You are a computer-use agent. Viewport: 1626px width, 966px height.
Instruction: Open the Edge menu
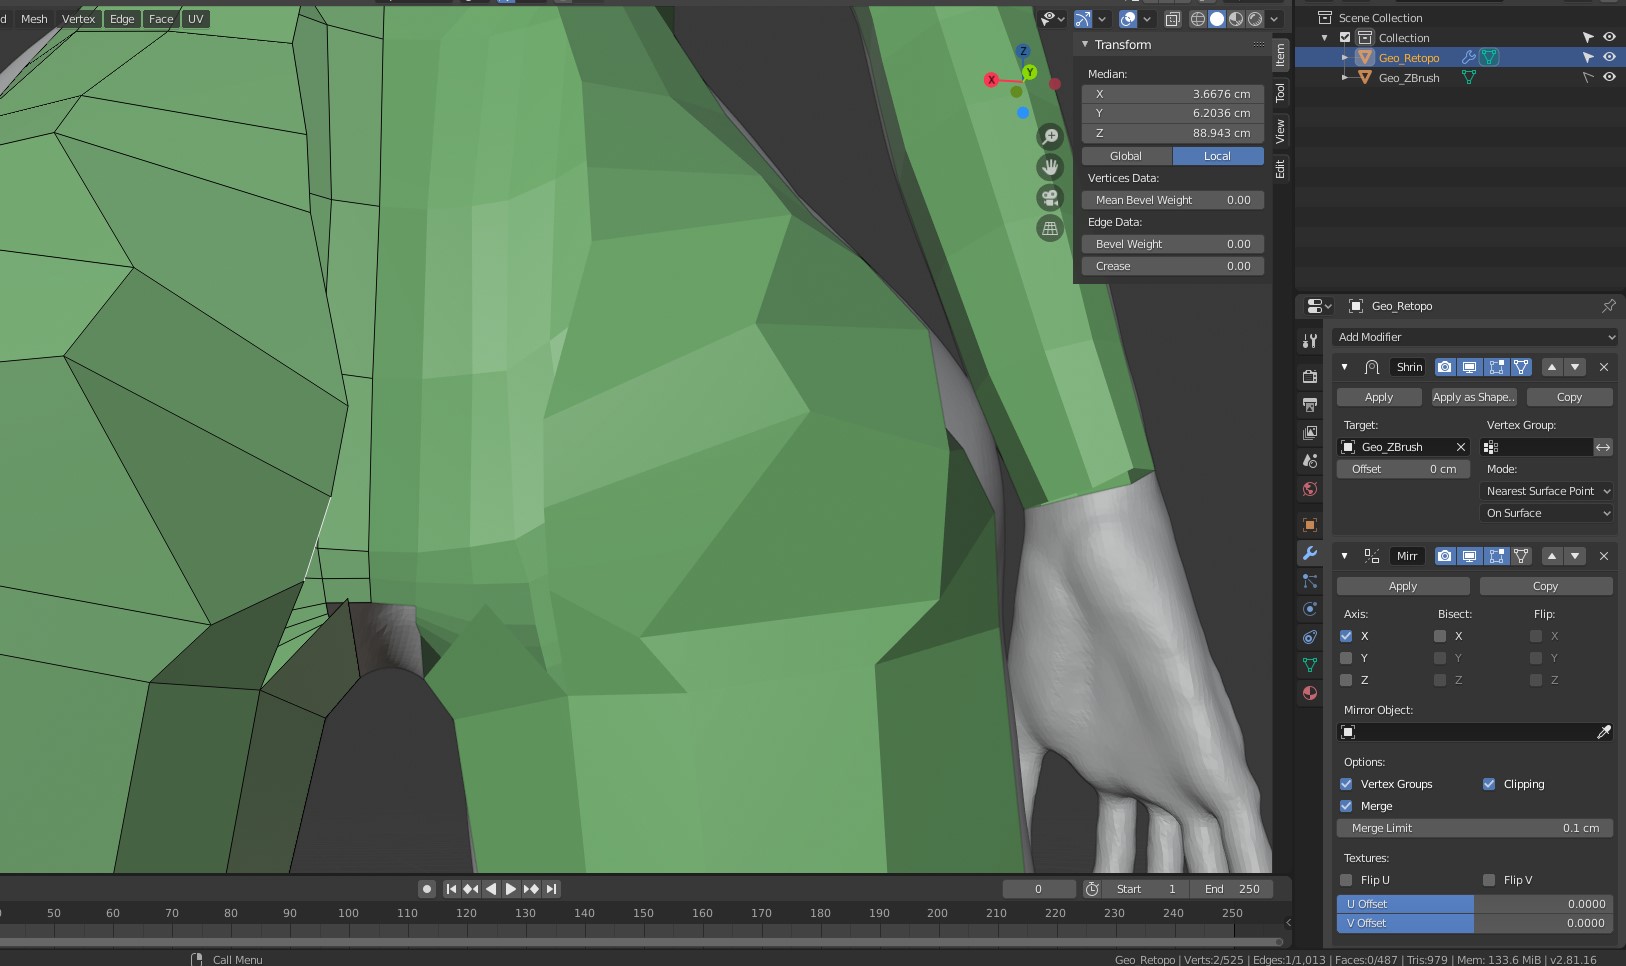click(x=122, y=19)
